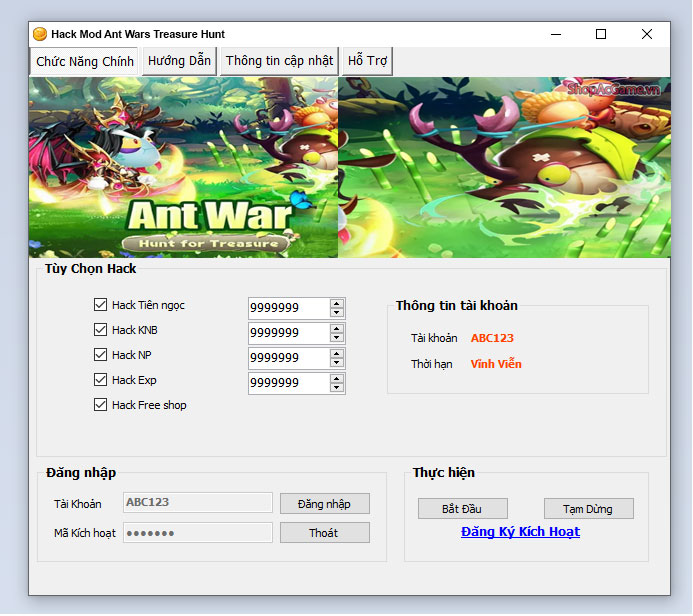The image size is (693, 616).
Task: Decrease the Hack Tiên ngọc value with down arrow
Action: point(337,313)
